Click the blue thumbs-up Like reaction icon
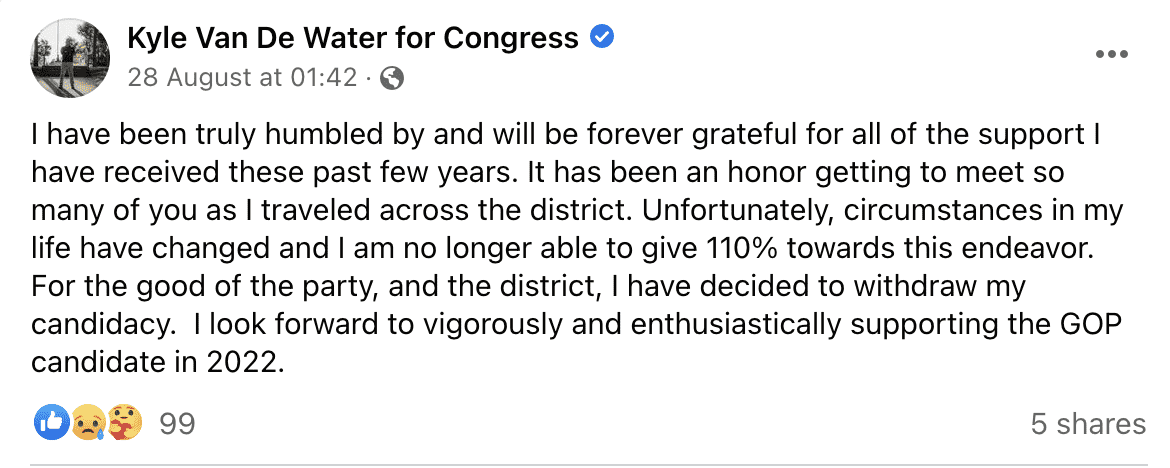 [50, 423]
